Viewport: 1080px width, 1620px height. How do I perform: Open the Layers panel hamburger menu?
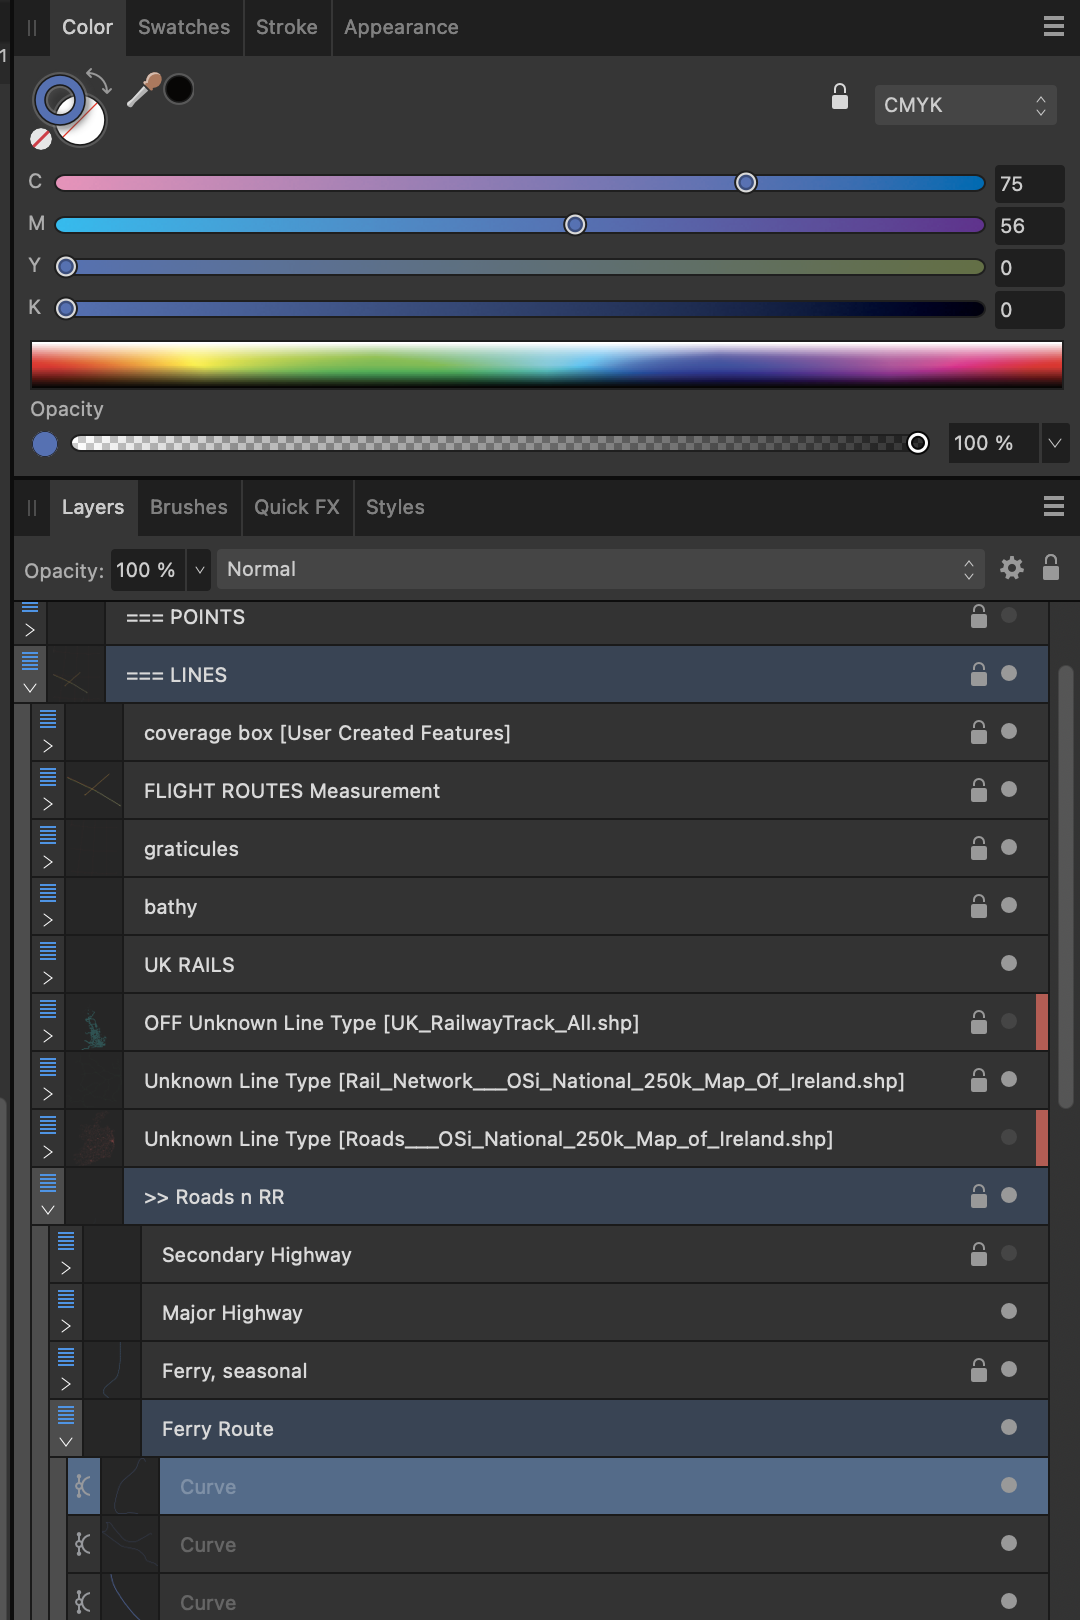tap(1053, 507)
